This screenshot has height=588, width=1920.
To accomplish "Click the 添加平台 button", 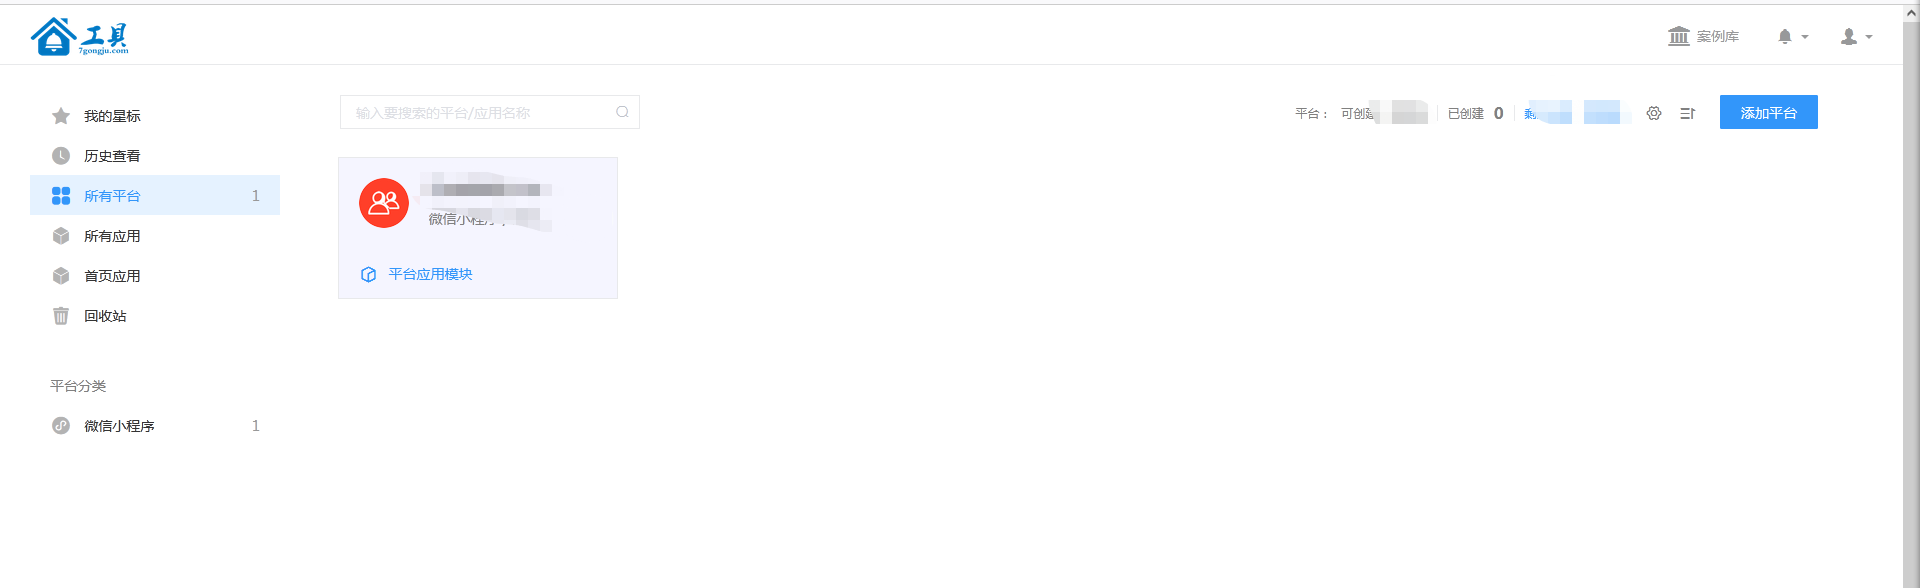I will (1768, 112).
